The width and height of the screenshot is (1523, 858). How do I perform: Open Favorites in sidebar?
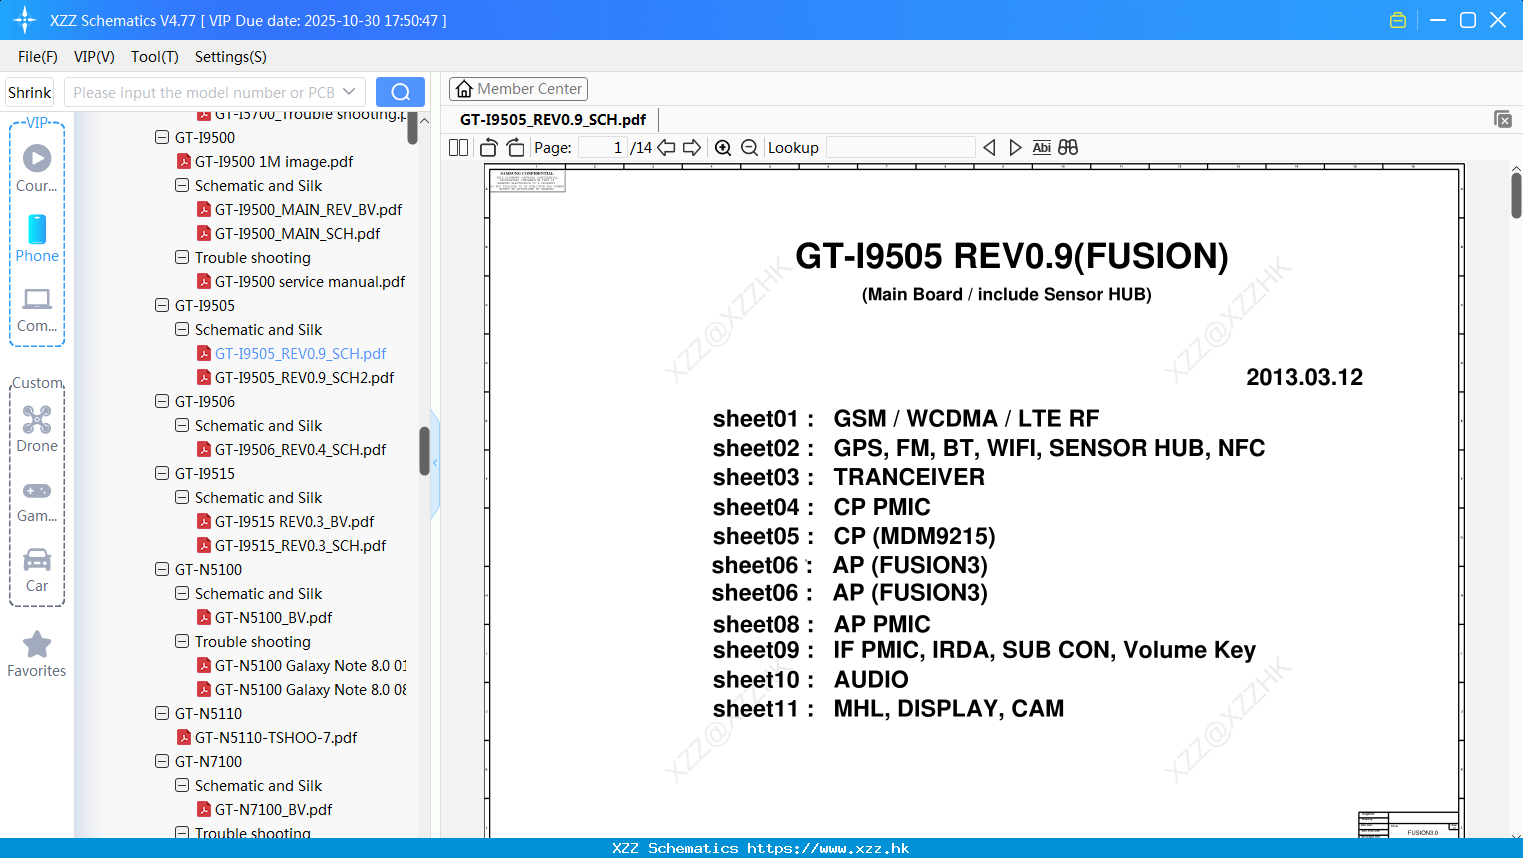(x=37, y=655)
